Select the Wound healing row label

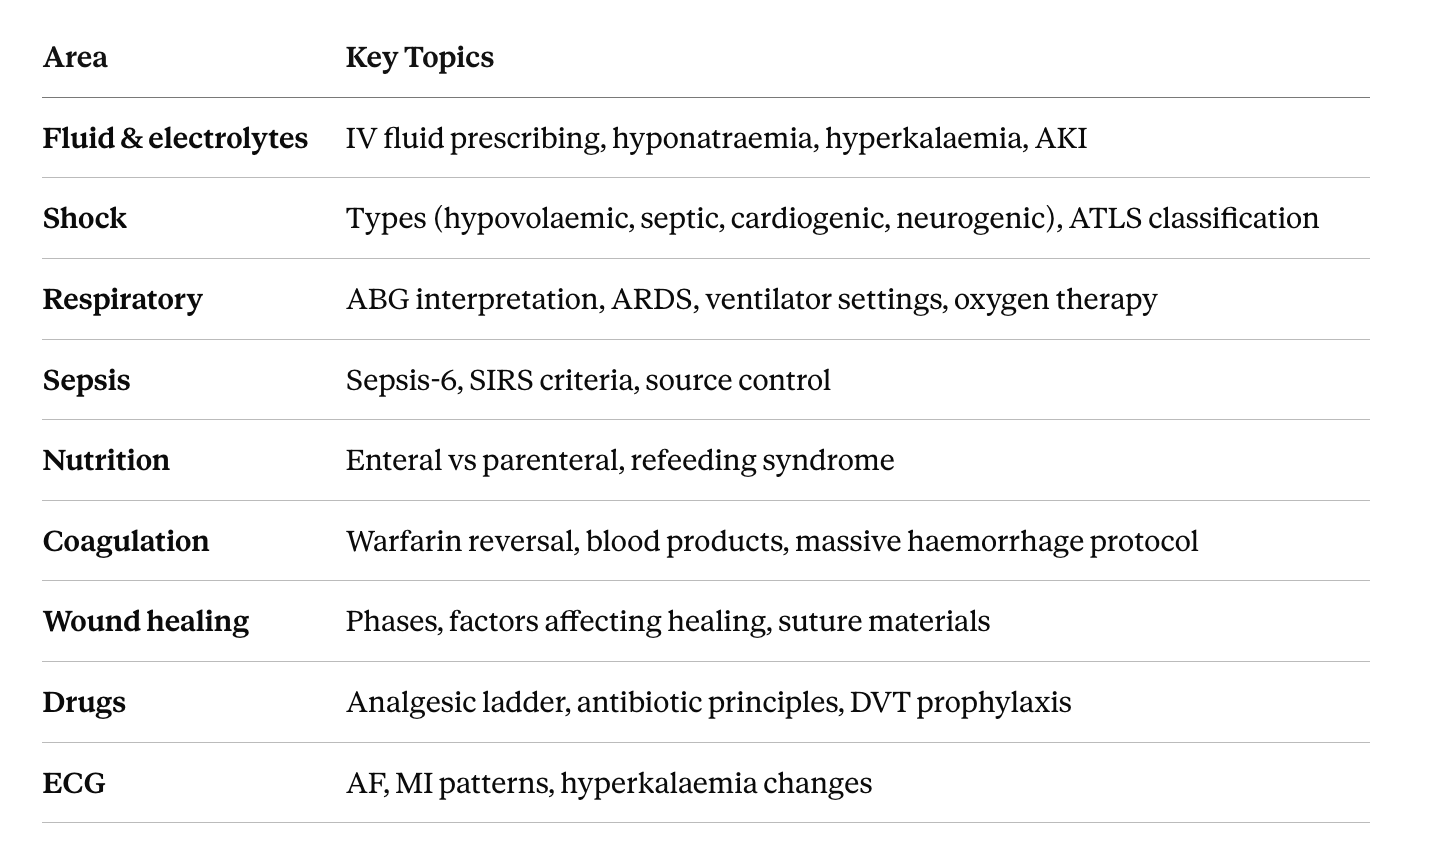pyautogui.click(x=146, y=621)
